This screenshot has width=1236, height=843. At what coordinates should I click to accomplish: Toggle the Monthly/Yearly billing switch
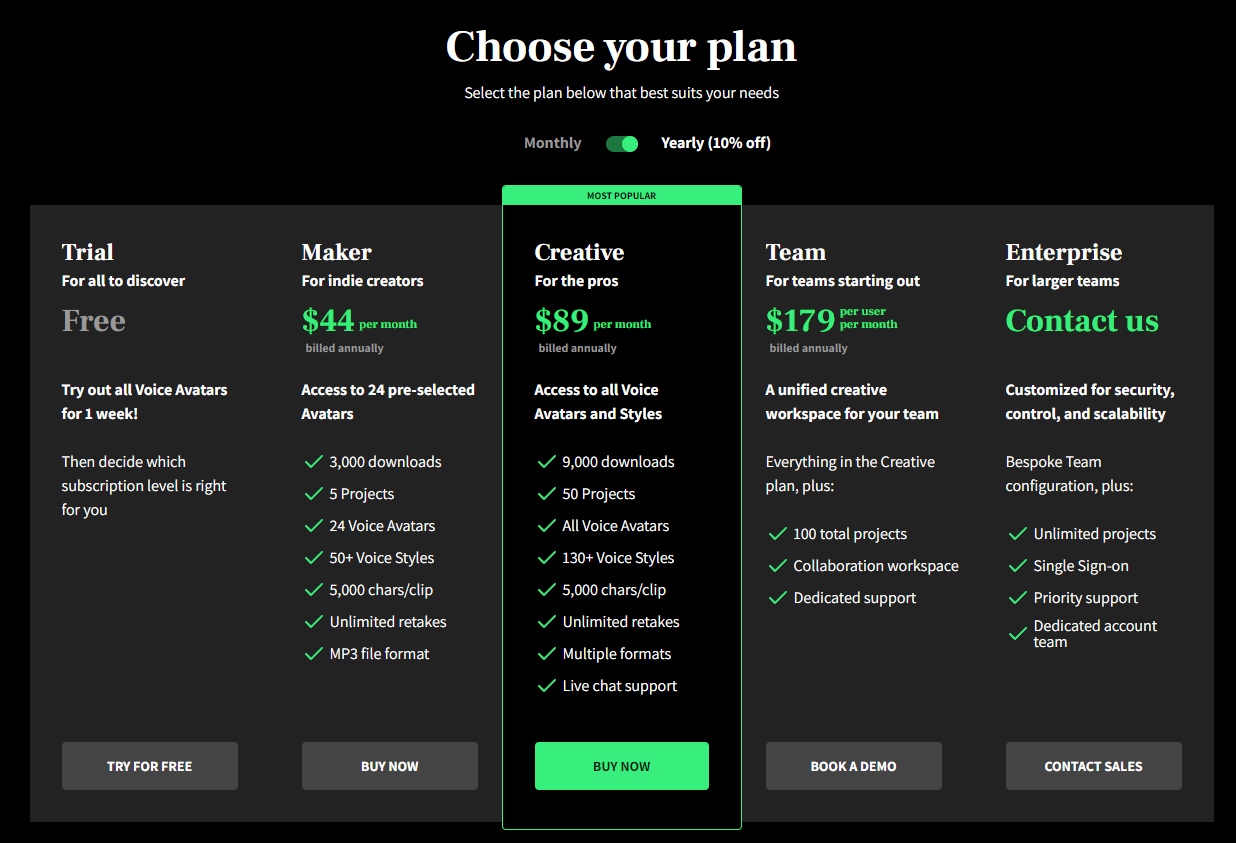click(622, 144)
